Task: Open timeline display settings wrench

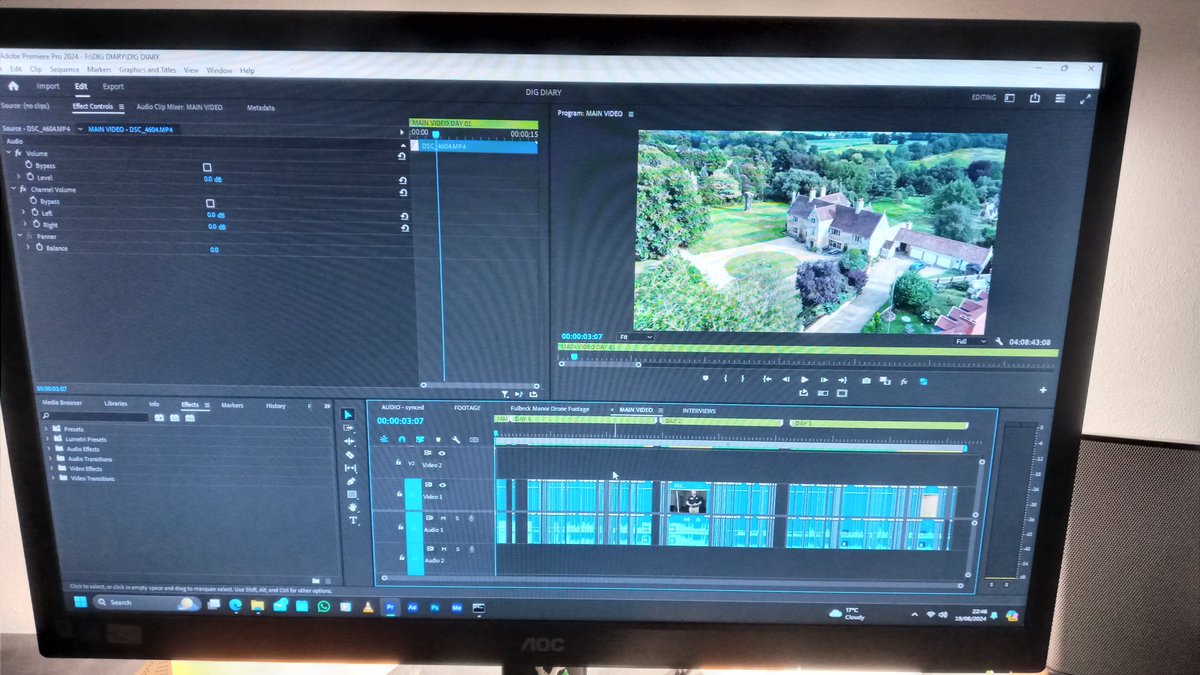Action: [x=455, y=439]
